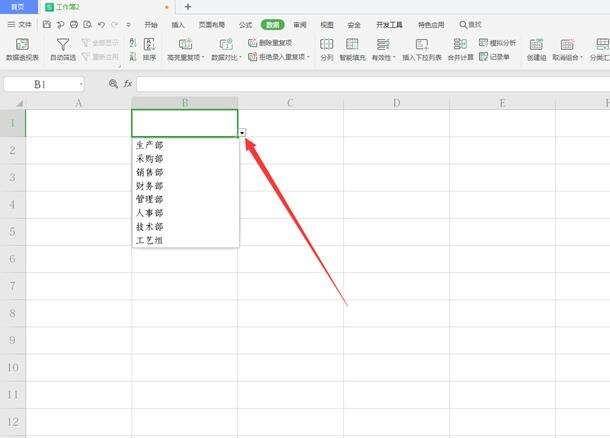Image resolution: width=610 pixels, height=438 pixels.
Task: Click 删除重复项 remove duplicates
Action: [x=270, y=42]
